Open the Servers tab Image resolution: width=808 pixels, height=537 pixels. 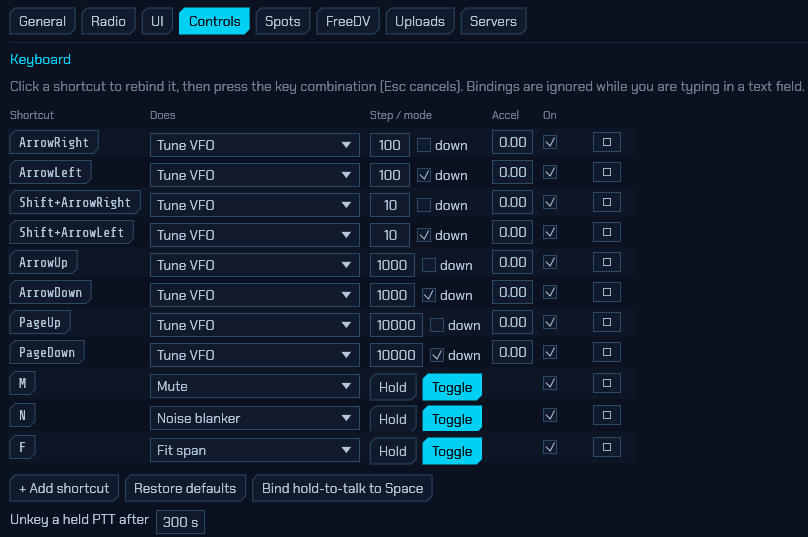493,21
